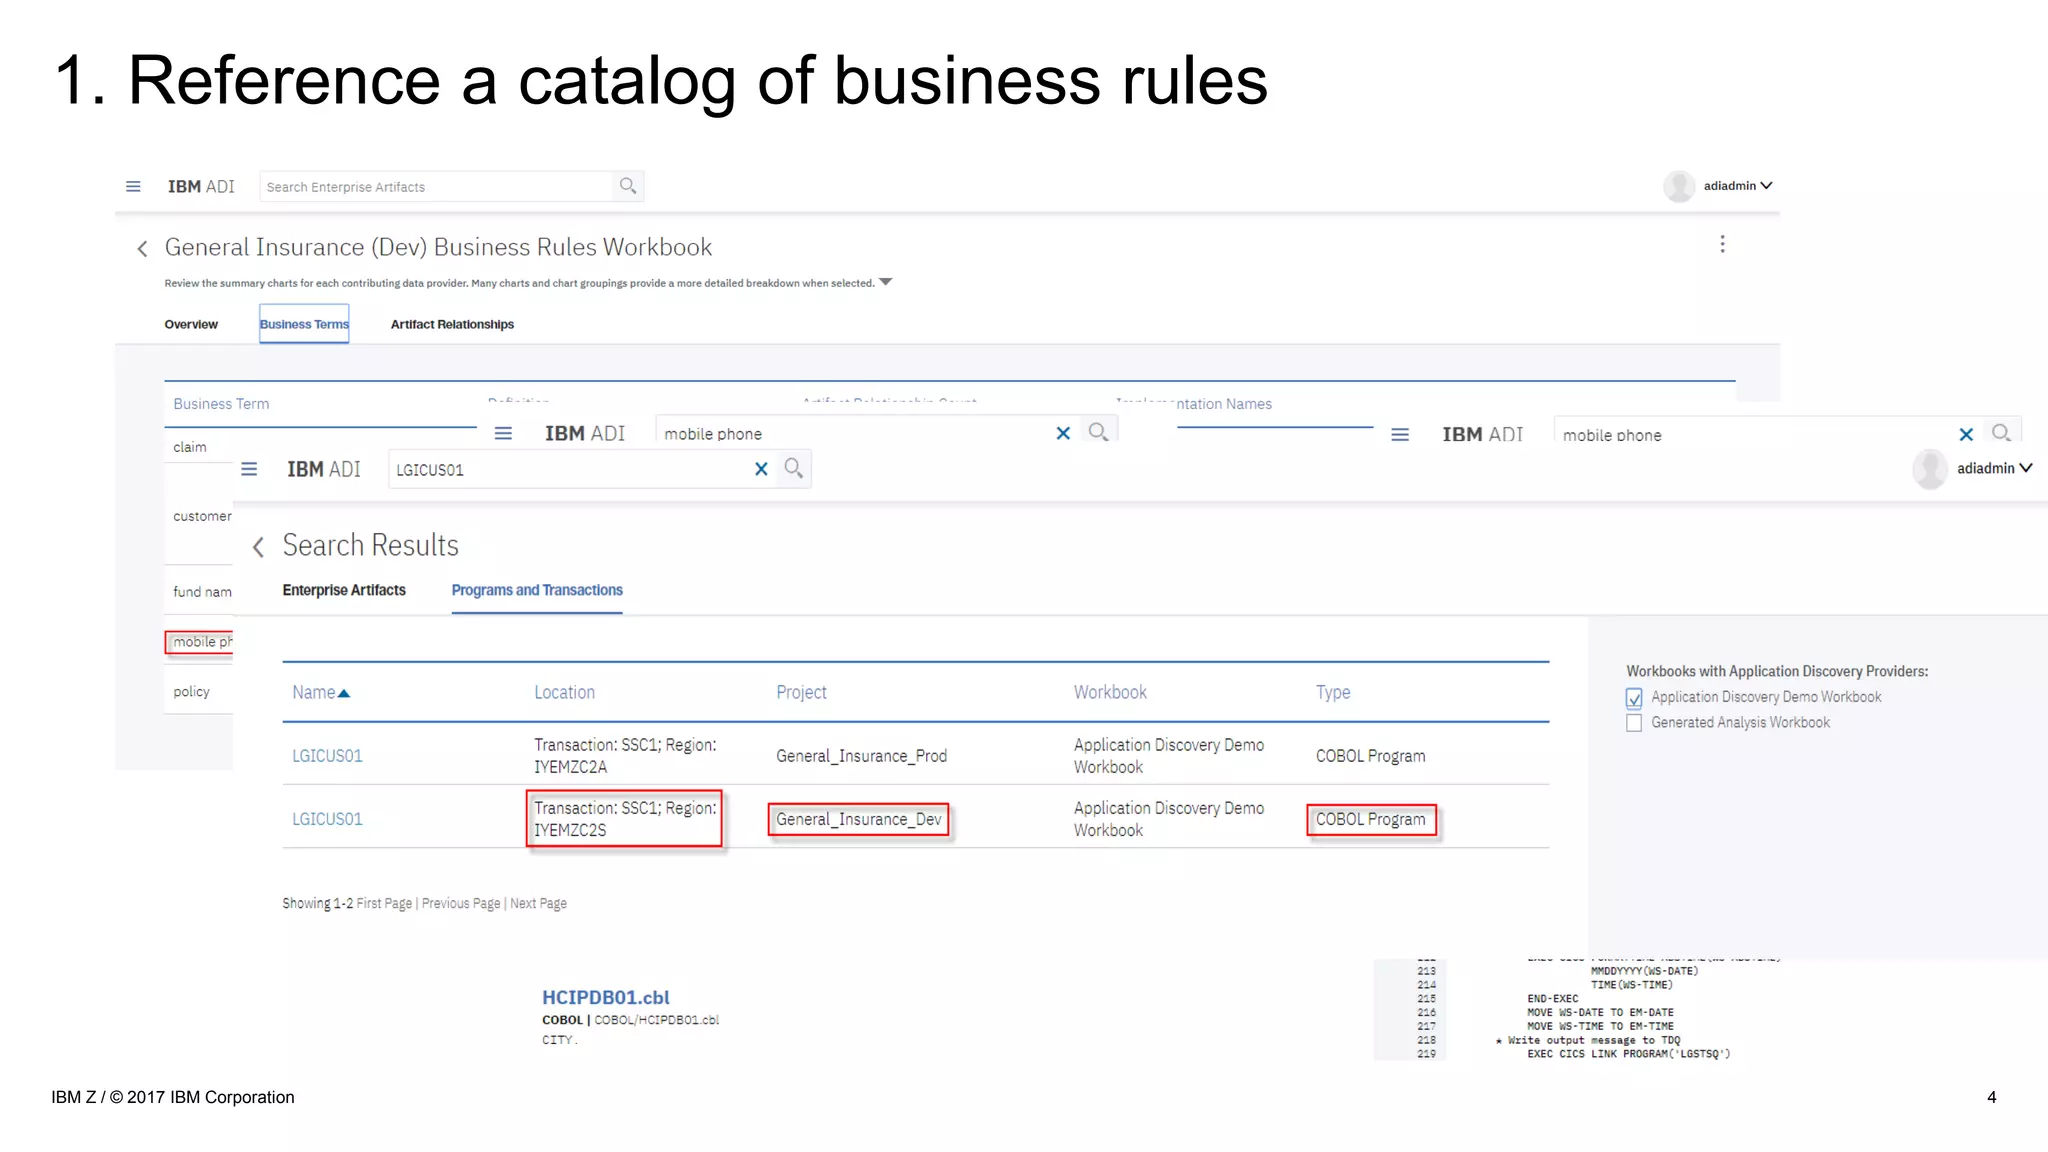The width and height of the screenshot is (2048, 1152).
Task: Open LGICUS01 link in General_Insurance_Prod row
Action: pos(327,756)
